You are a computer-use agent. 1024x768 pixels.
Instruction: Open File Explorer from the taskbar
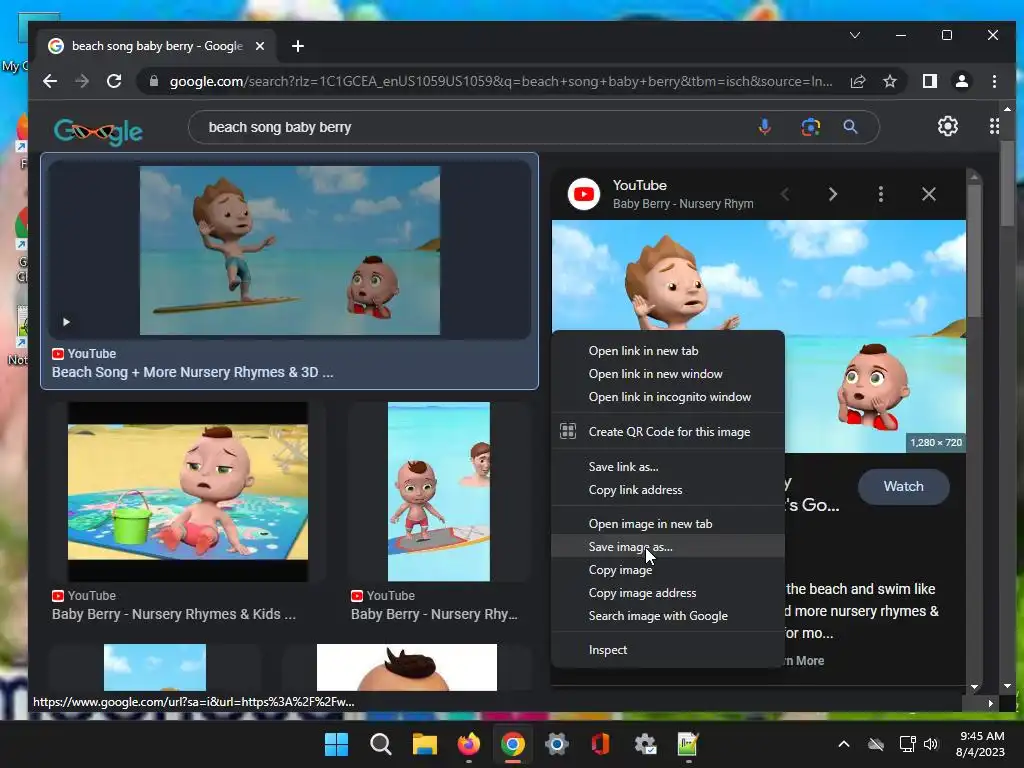(x=424, y=744)
